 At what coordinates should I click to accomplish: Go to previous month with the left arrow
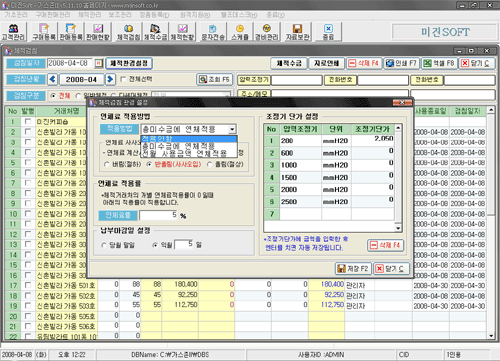tap(53, 79)
